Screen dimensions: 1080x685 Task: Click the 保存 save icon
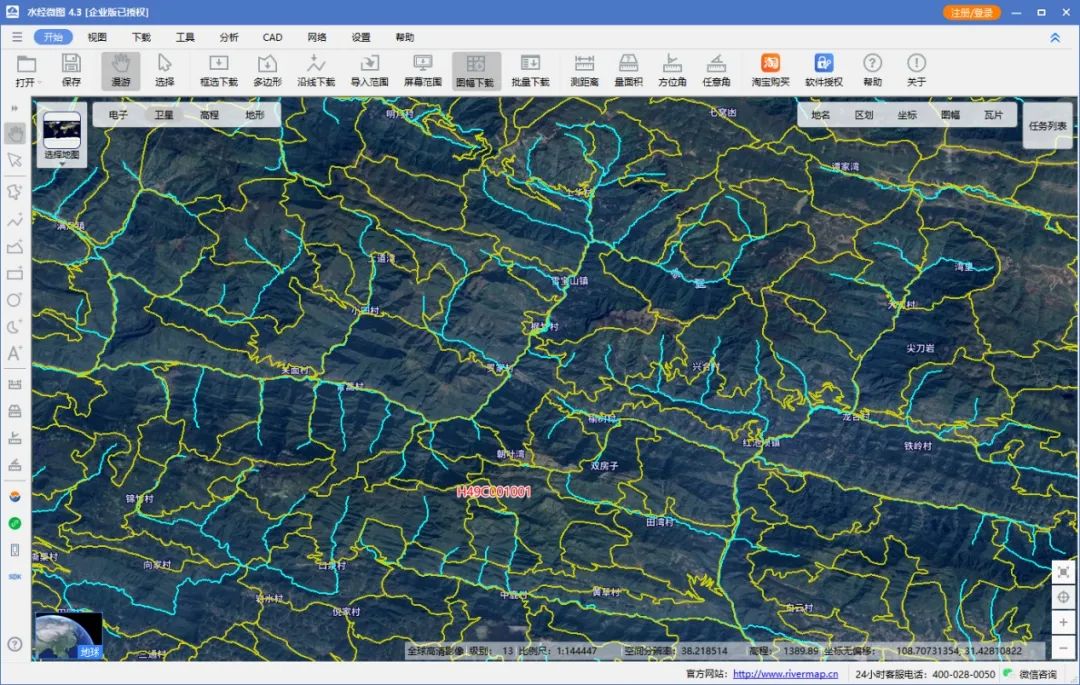coord(71,71)
